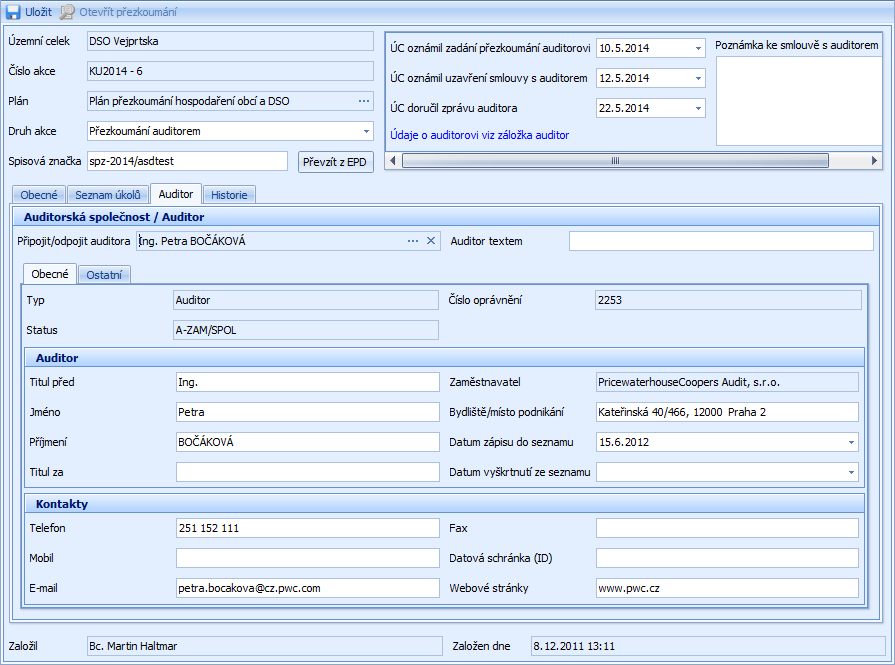This screenshot has height=665, width=895.
Task: Click the Číslo oprávnění value 2253
Action: 728,300
